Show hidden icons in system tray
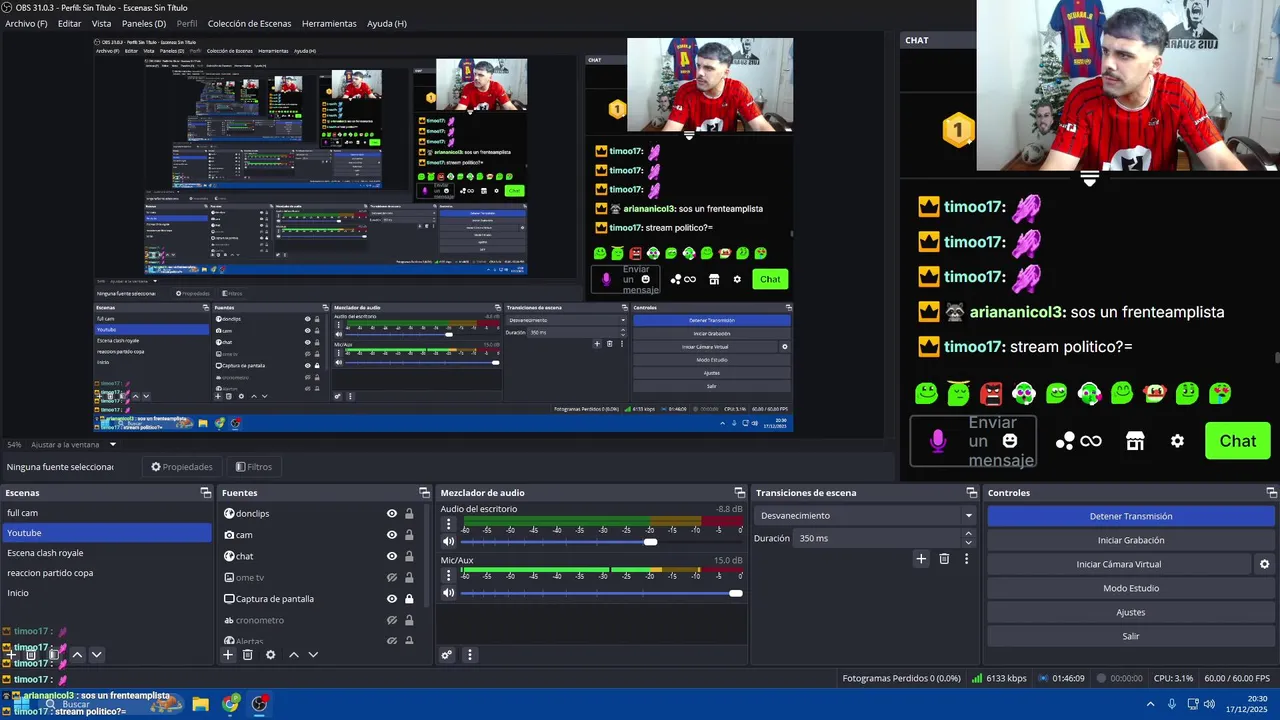Screen dimensions: 1280x720 [1150, 704]
